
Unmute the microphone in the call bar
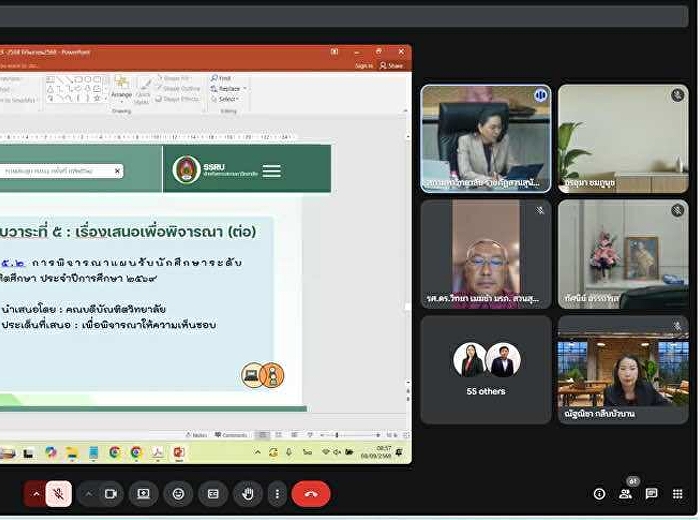(x=59, y=494)
